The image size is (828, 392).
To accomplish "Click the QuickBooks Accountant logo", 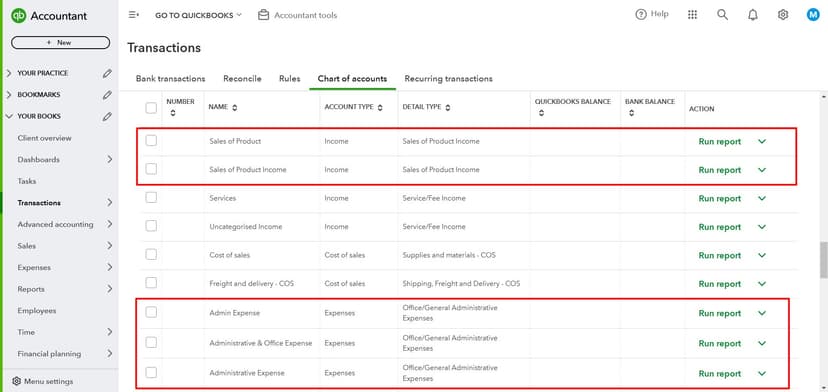I will [x=49, y=16].
